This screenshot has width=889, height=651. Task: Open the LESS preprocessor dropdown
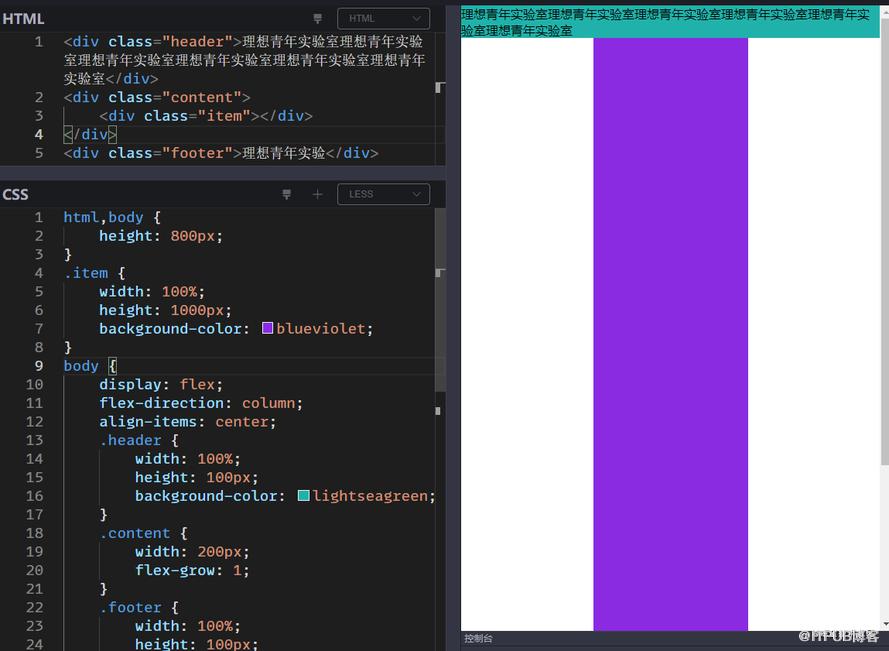(x=383, y=195)
